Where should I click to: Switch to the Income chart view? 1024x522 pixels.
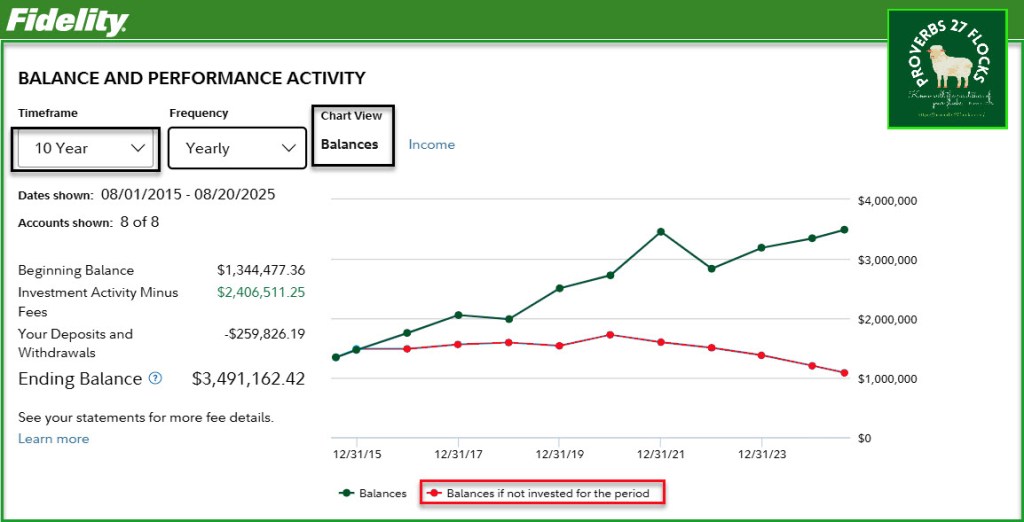[431, 144]
